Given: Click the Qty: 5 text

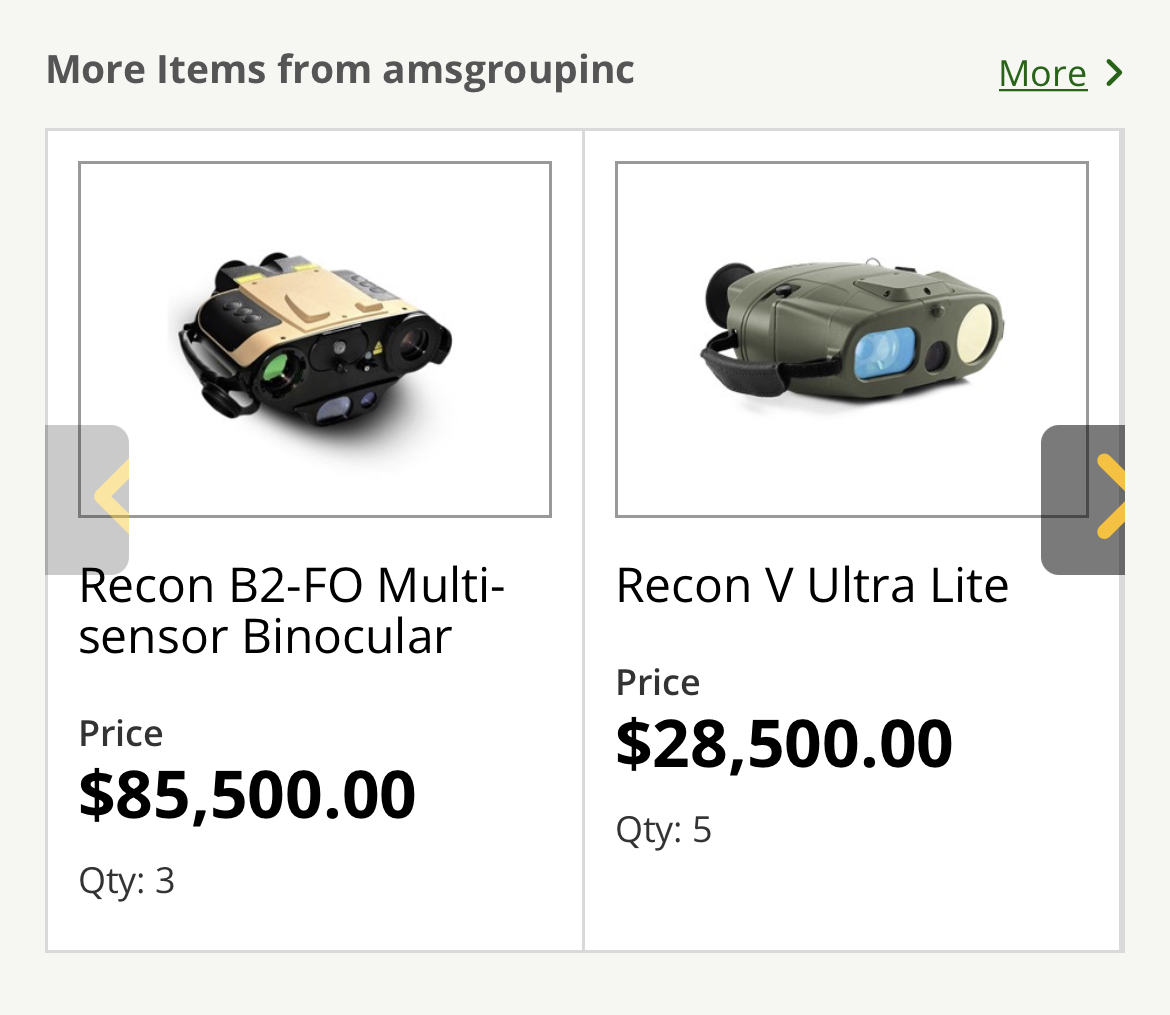Looking at the screenshot, I should click(664, 830).
